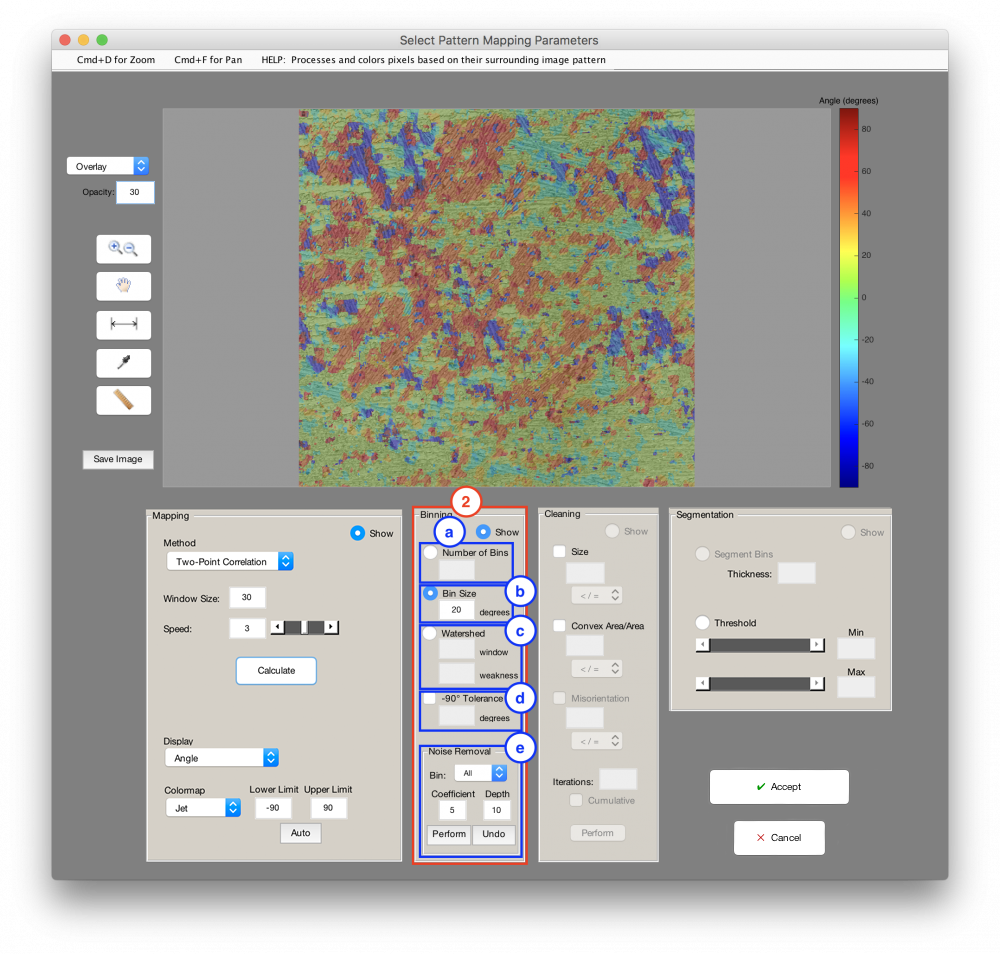Viewport: 1000px width, 954px height.
Task: Open the Misorientation comparison dropdown
Action: (597, 741)
